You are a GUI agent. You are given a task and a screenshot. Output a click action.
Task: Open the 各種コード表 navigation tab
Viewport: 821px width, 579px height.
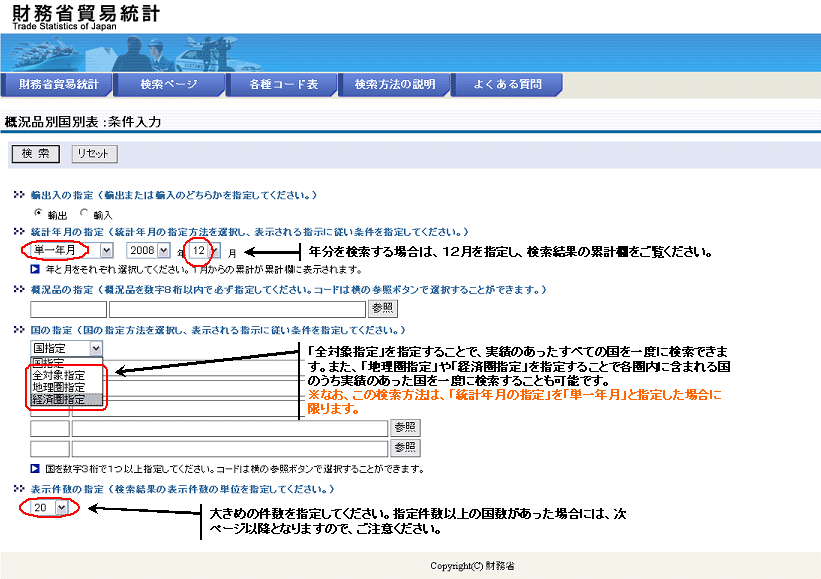284,85
